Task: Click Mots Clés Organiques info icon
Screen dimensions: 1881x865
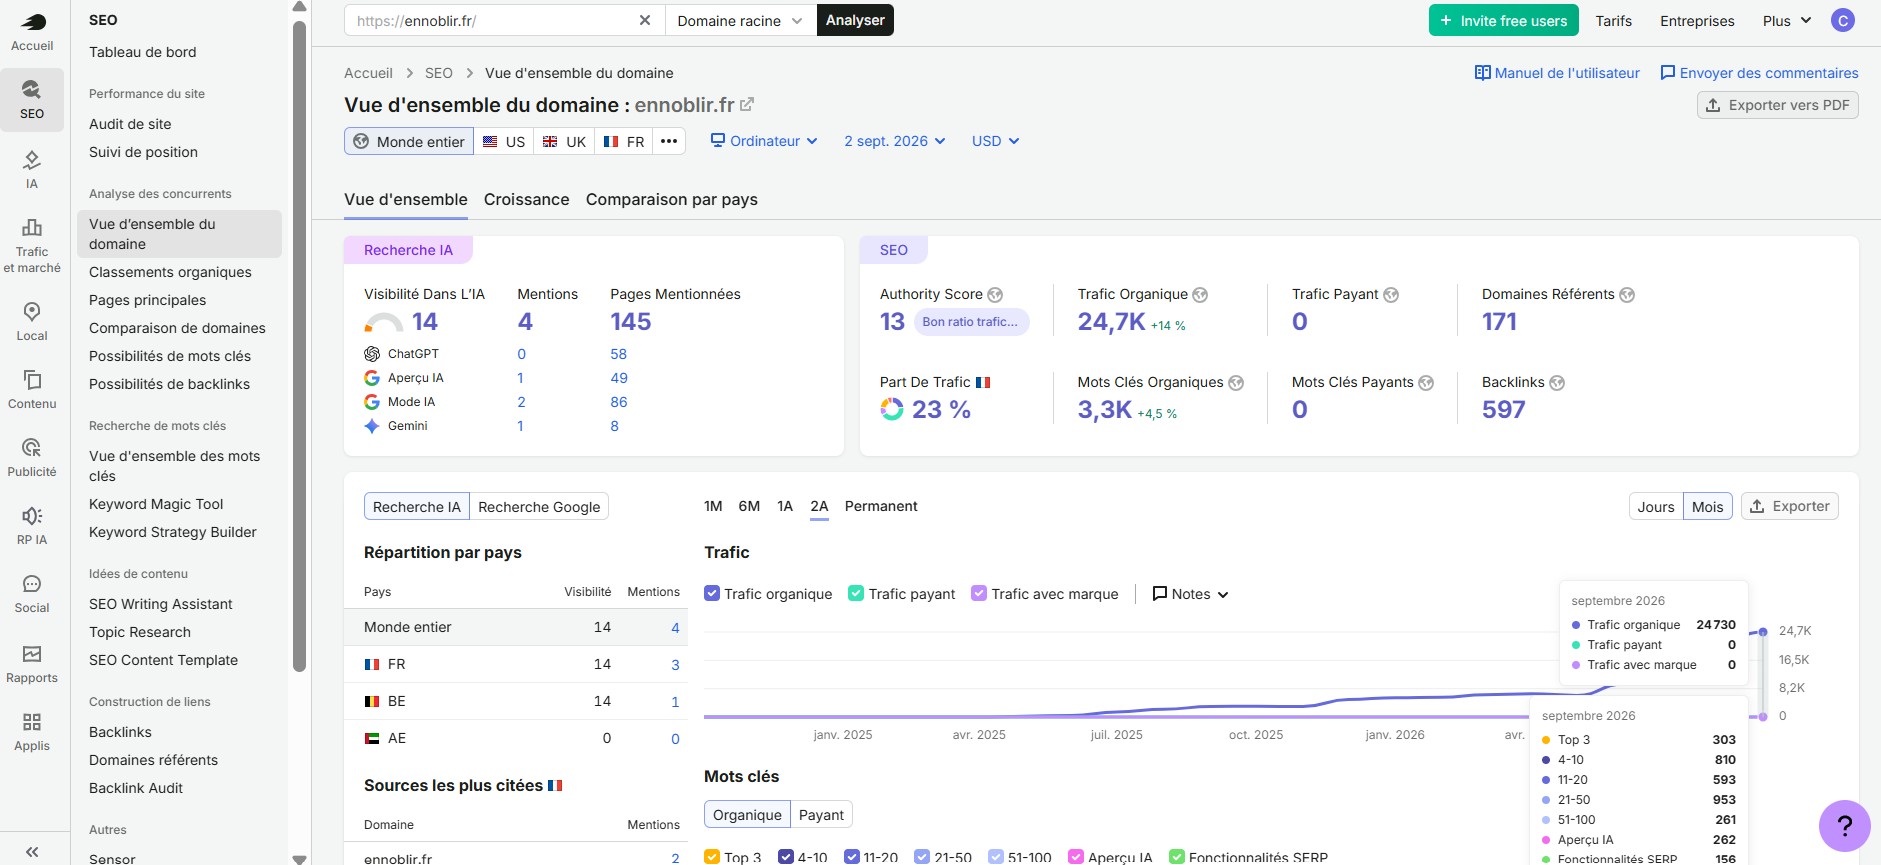Action: click(x=1236, y=383)
